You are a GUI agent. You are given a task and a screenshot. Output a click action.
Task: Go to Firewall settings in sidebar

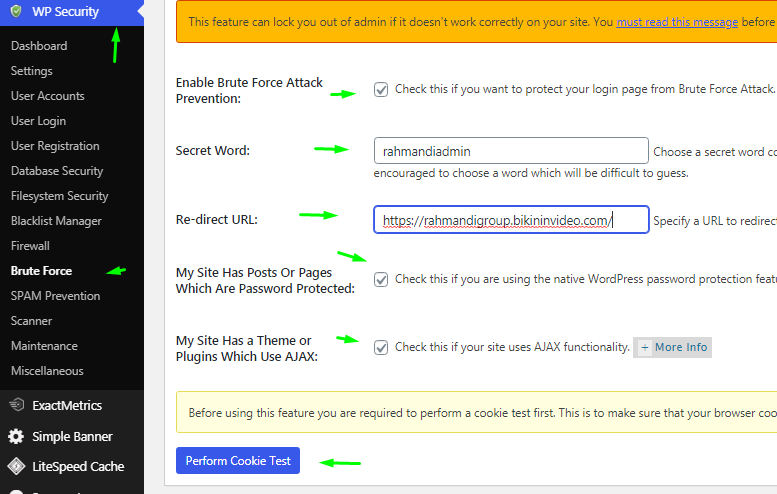tap(30, 246)
